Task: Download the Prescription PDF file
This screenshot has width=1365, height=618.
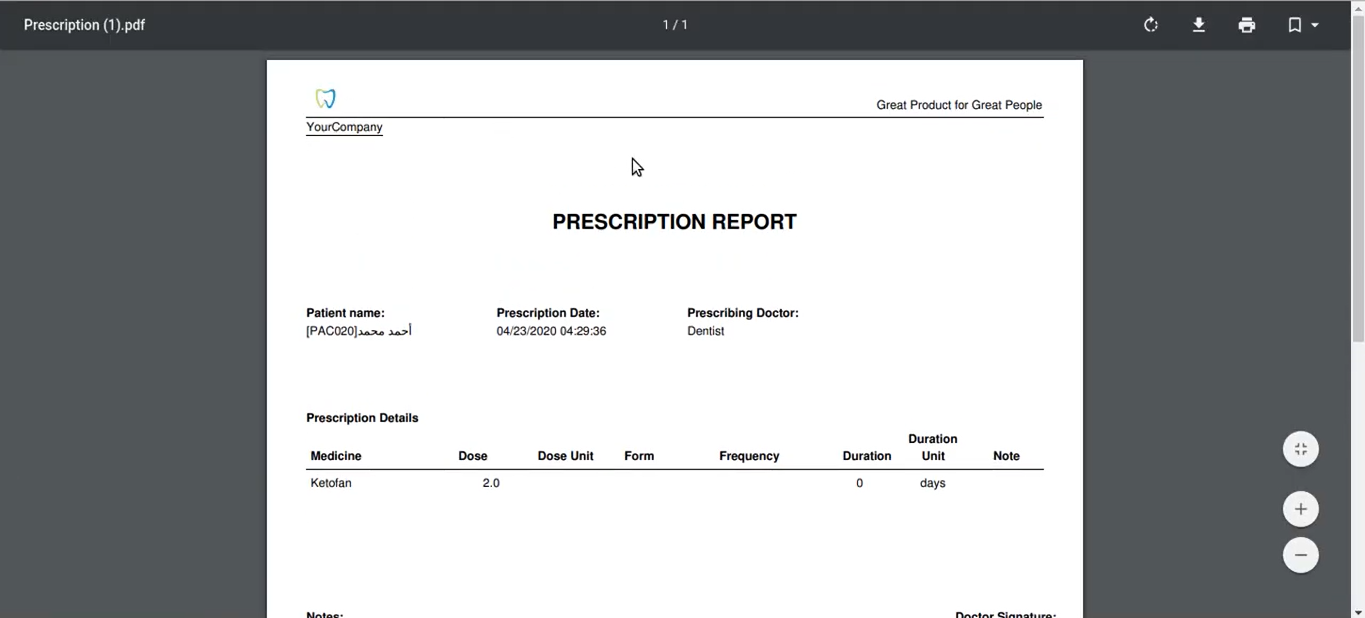Action: 1199,25
